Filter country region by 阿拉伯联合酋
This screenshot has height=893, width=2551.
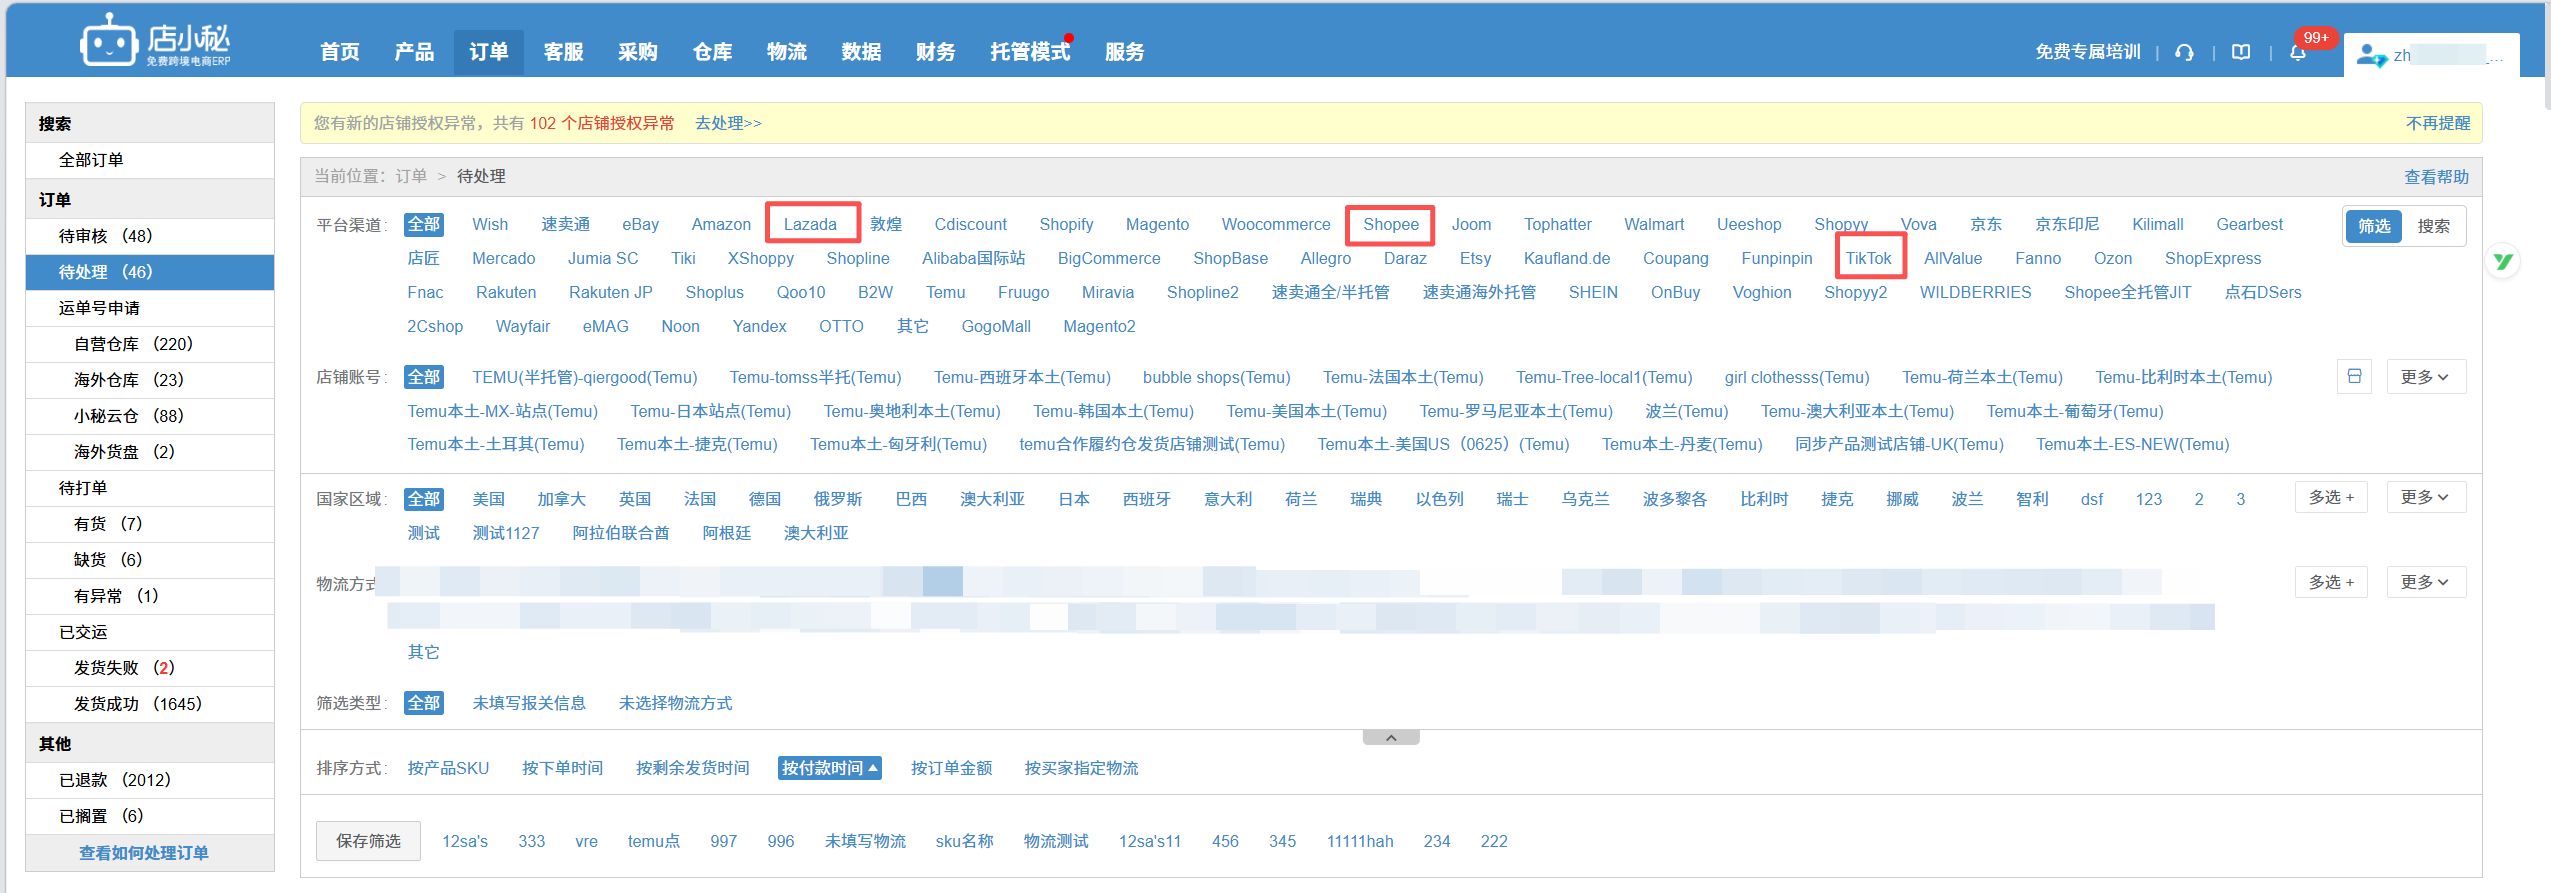(x=621, y=533)
